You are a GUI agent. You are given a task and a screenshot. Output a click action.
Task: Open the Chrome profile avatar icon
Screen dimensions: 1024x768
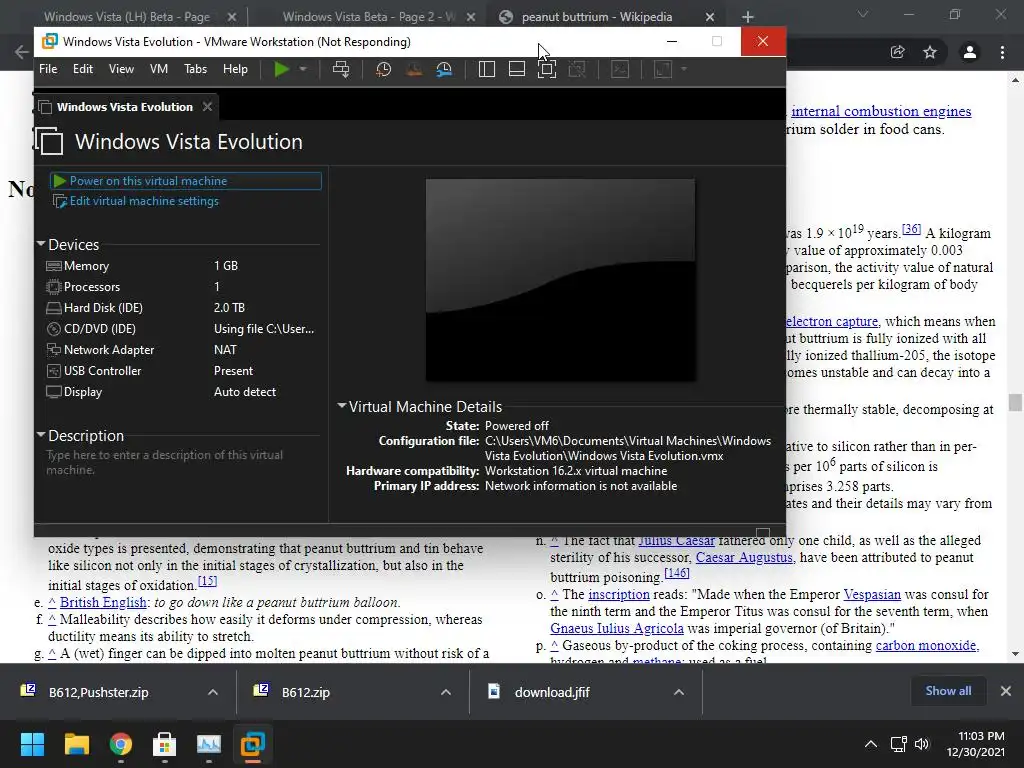(x=970, y=52)
